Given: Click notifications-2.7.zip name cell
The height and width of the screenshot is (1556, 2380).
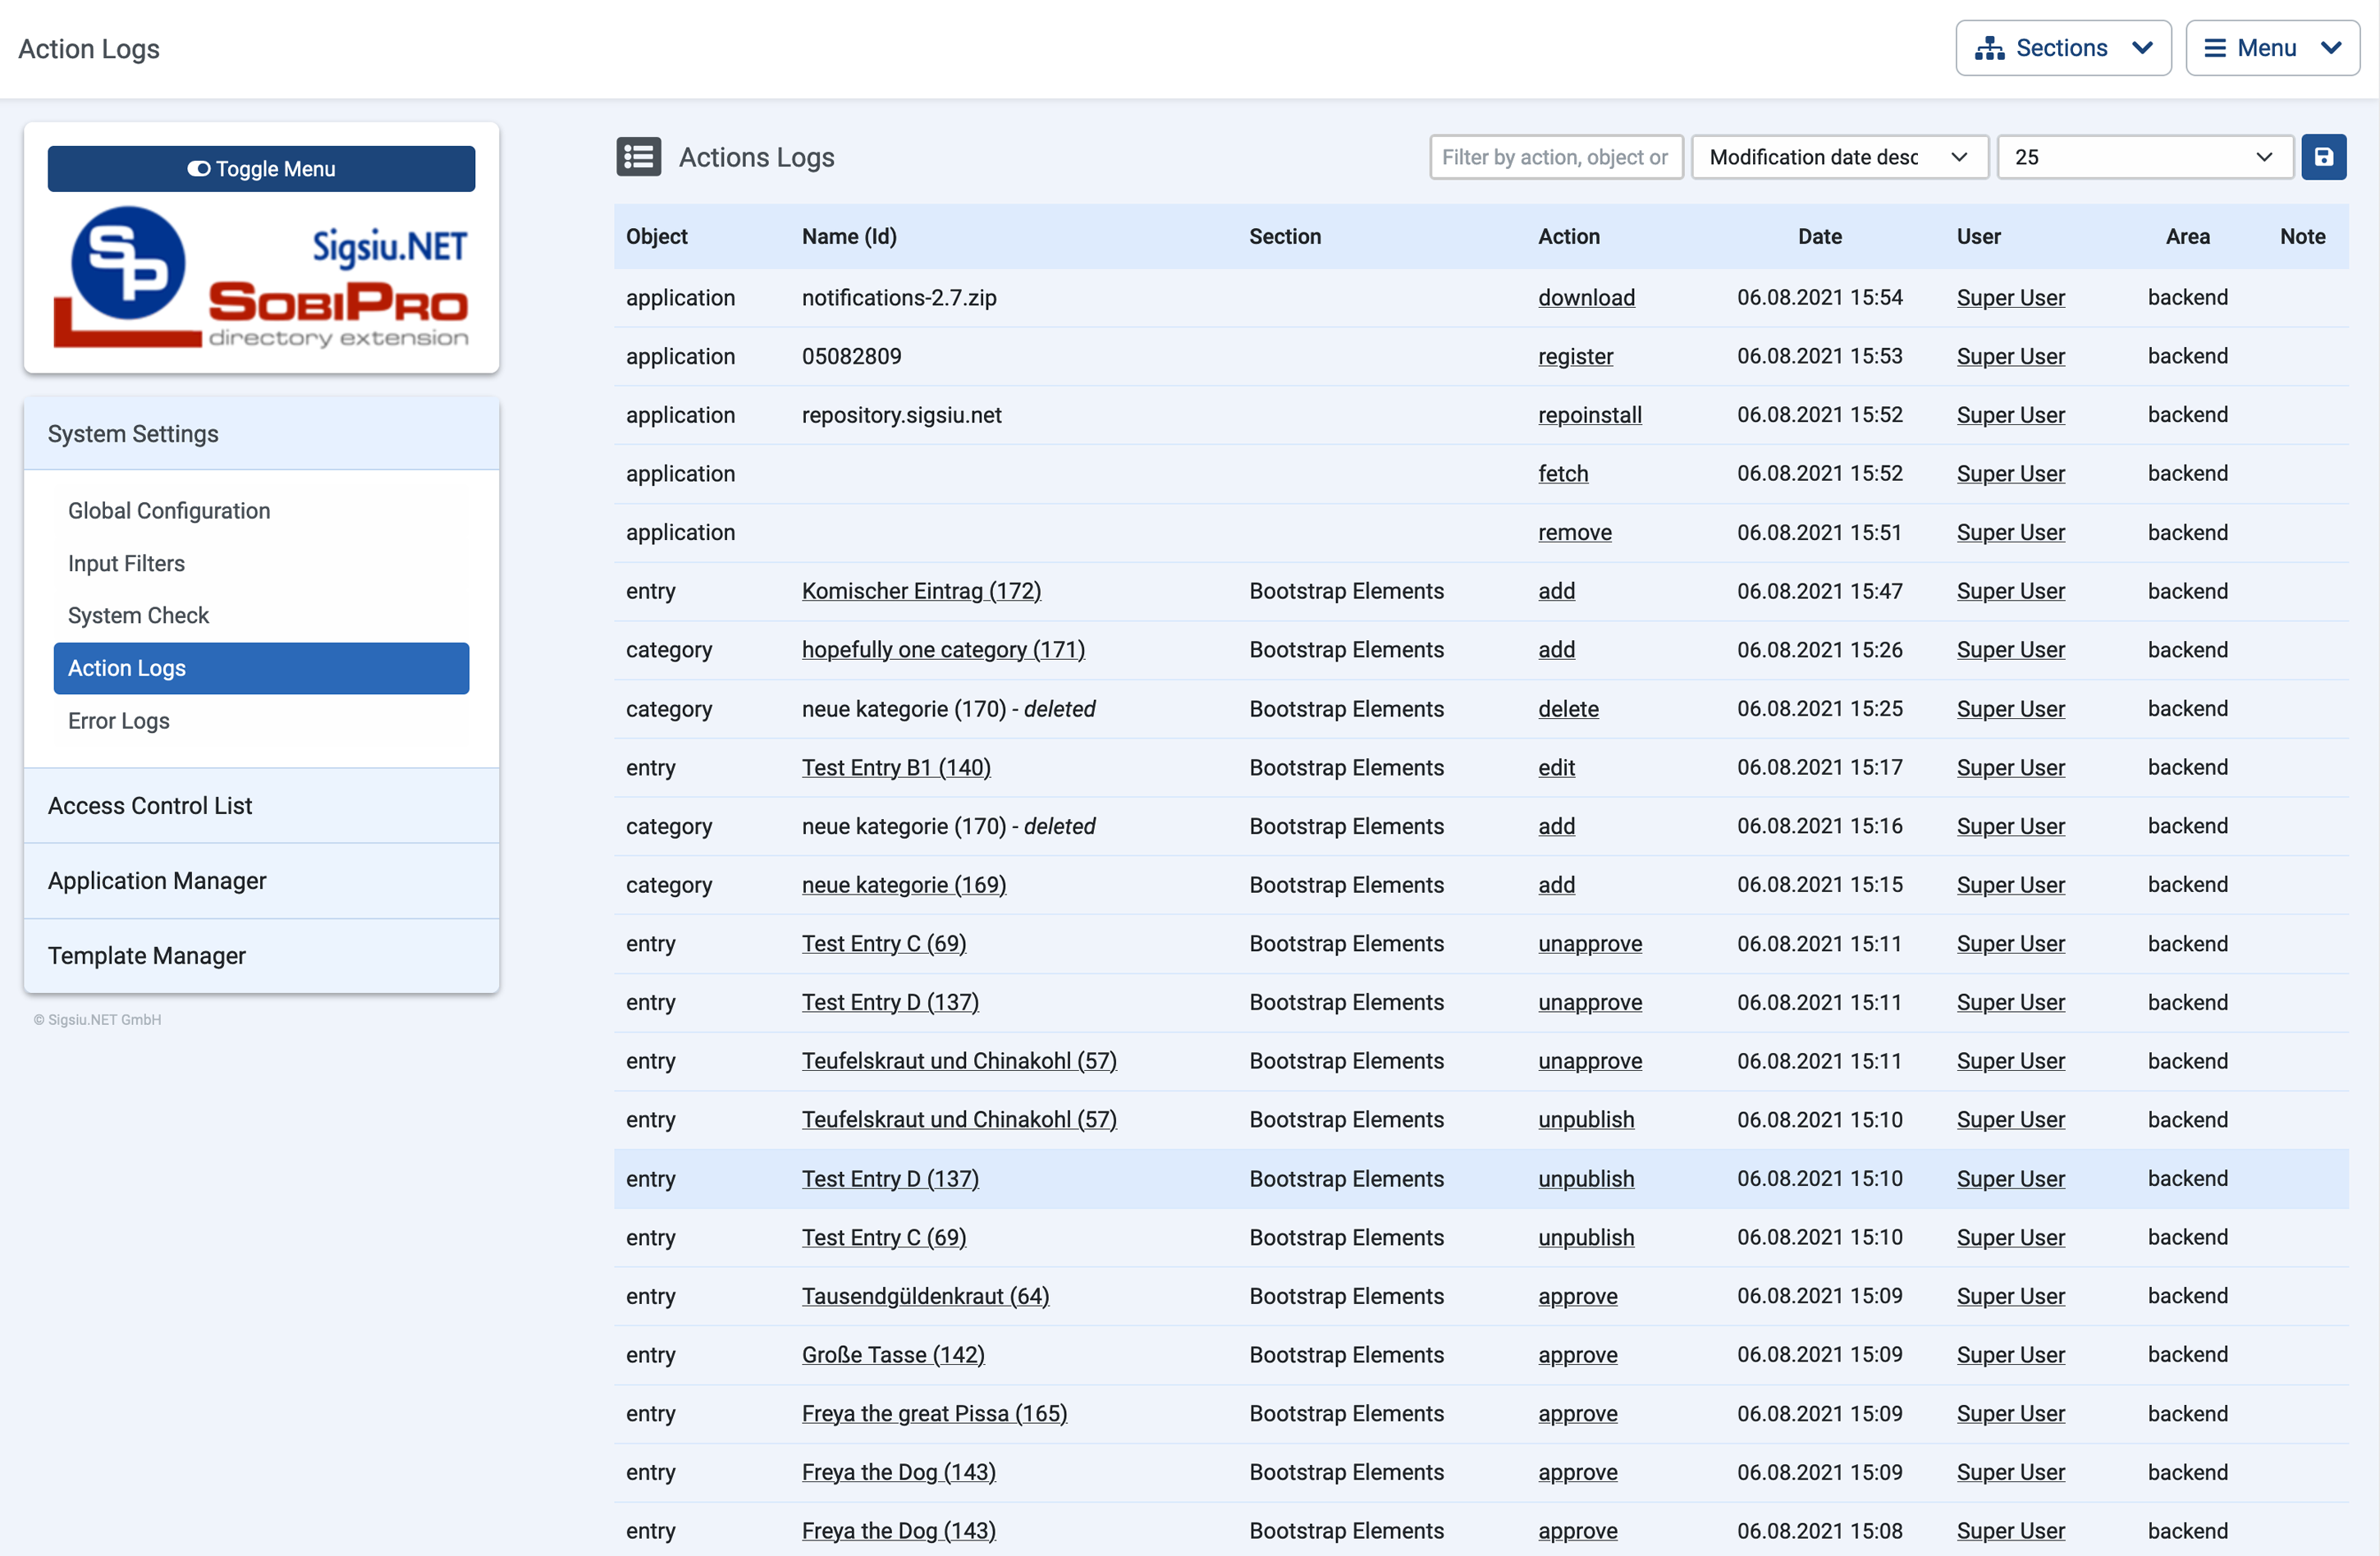Looking at the screenshot, I should (x=899, y=298).
